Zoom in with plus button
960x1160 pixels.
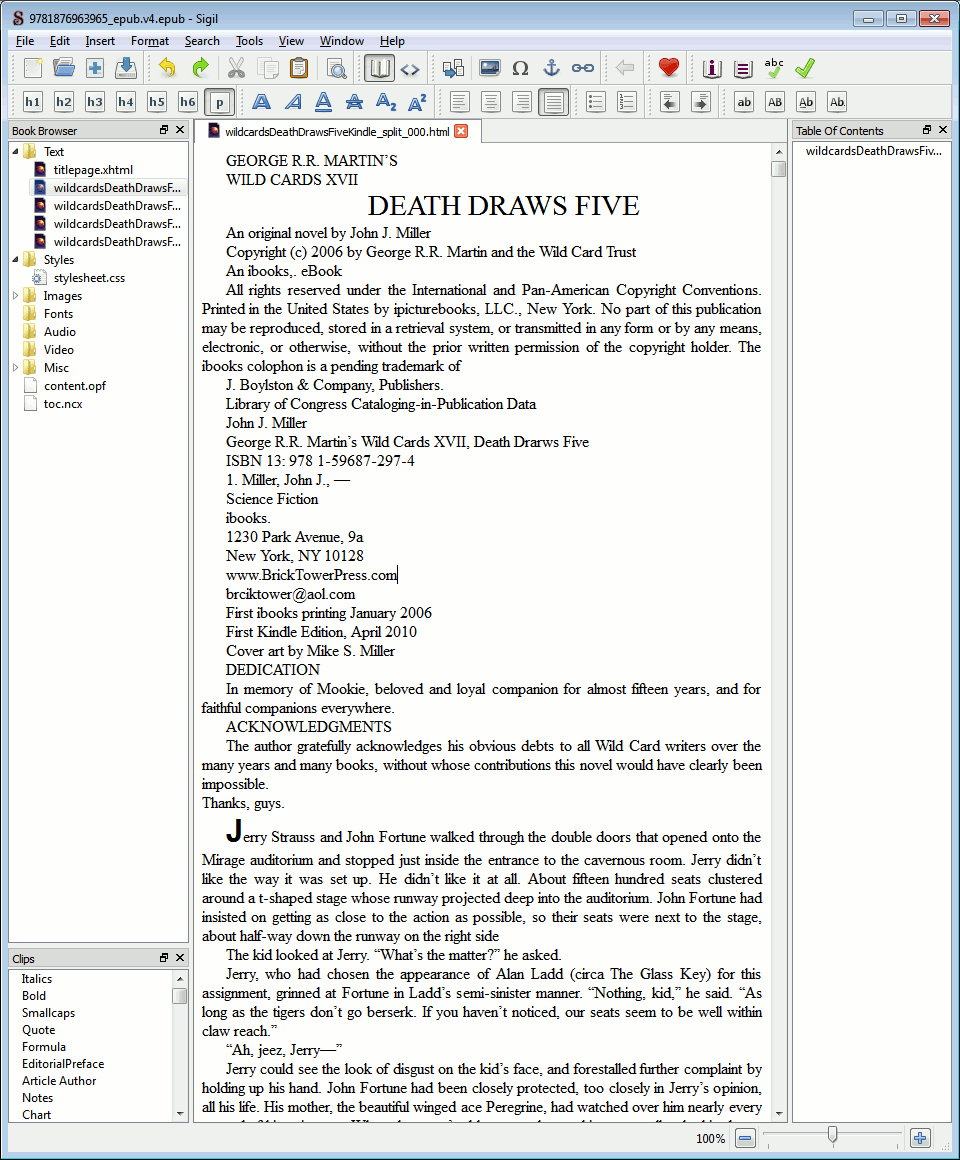[920, 1138]
